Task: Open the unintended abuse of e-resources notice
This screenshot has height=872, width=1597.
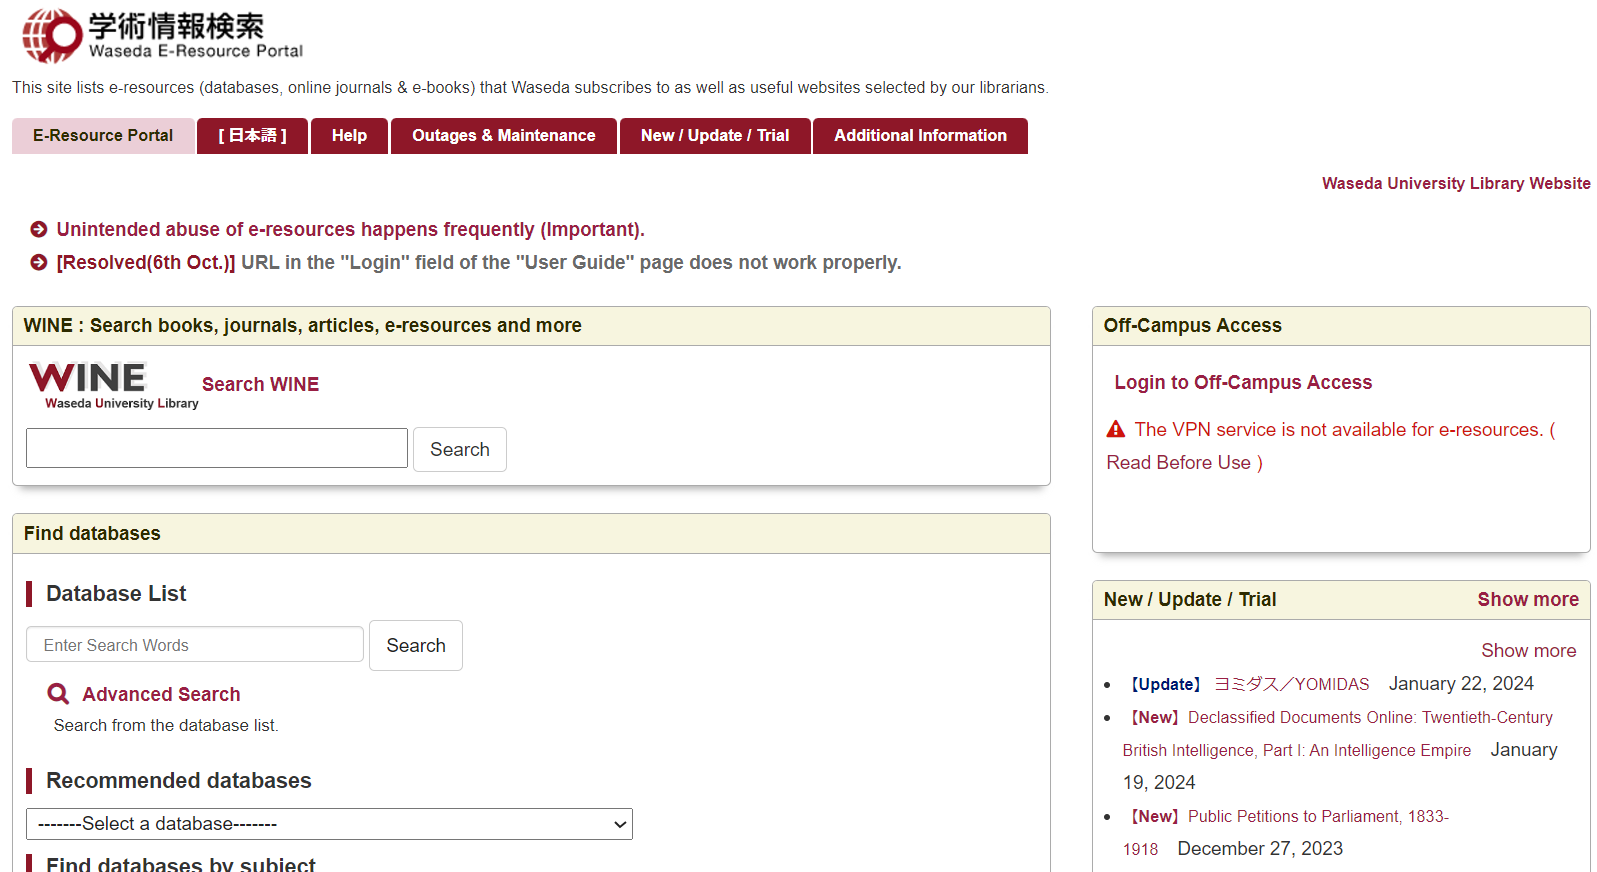Action: [x=350, y=230]
